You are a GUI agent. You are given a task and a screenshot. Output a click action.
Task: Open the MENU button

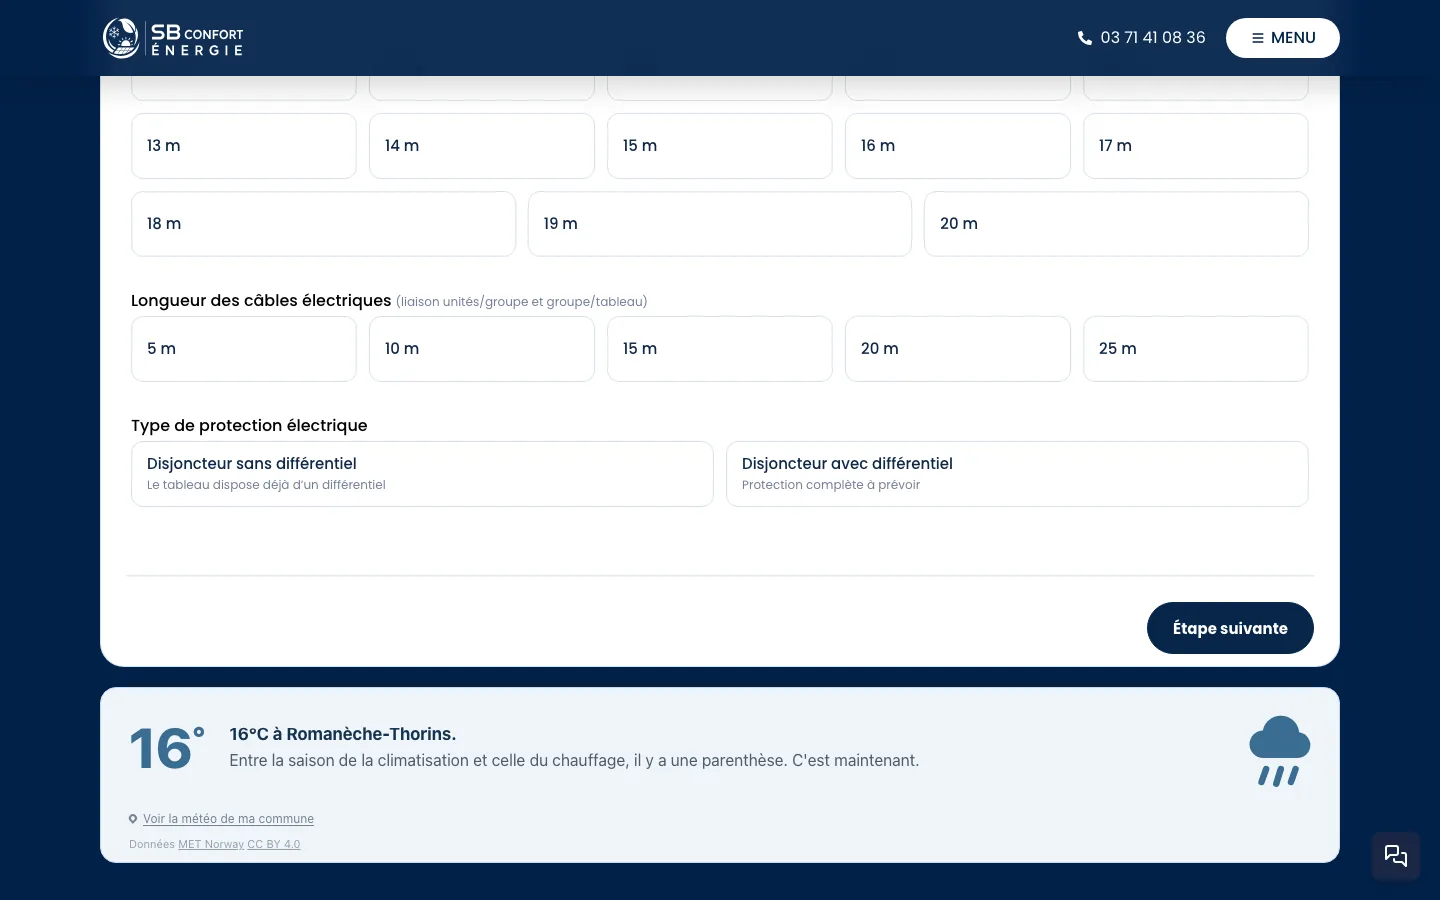[x=1283, y=38]
